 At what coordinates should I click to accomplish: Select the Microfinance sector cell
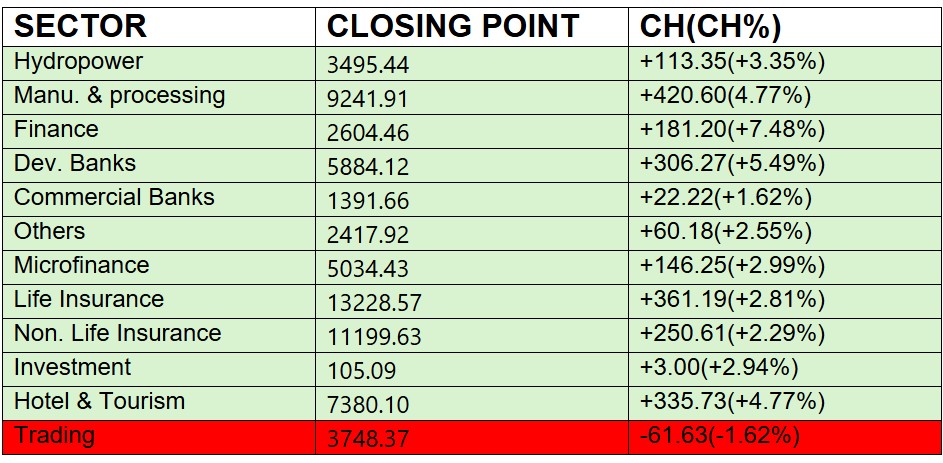(82, 266)
